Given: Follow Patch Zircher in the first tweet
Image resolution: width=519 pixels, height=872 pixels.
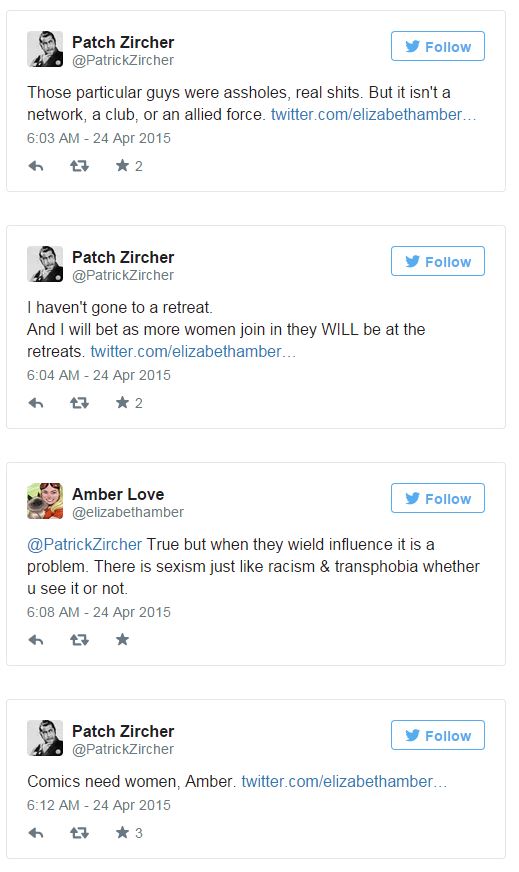Looking at the screenshot, I should pyautogui.click(x=438, y=46).
